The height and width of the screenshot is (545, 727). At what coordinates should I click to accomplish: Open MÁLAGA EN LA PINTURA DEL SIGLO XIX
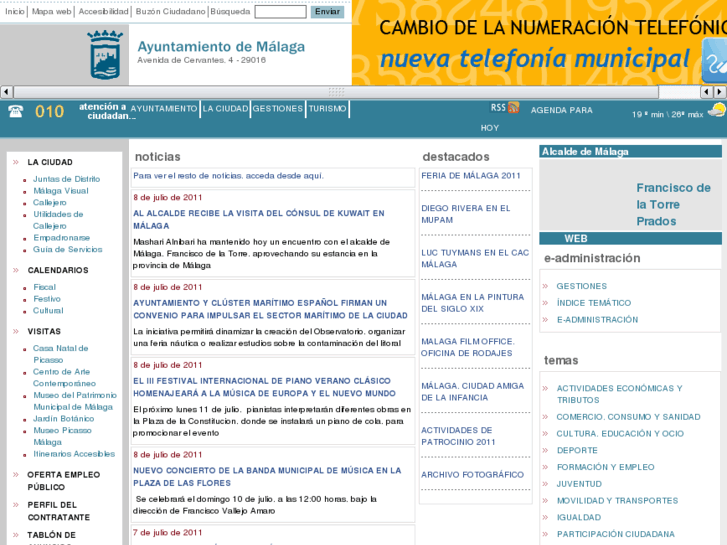click(472, 303)
